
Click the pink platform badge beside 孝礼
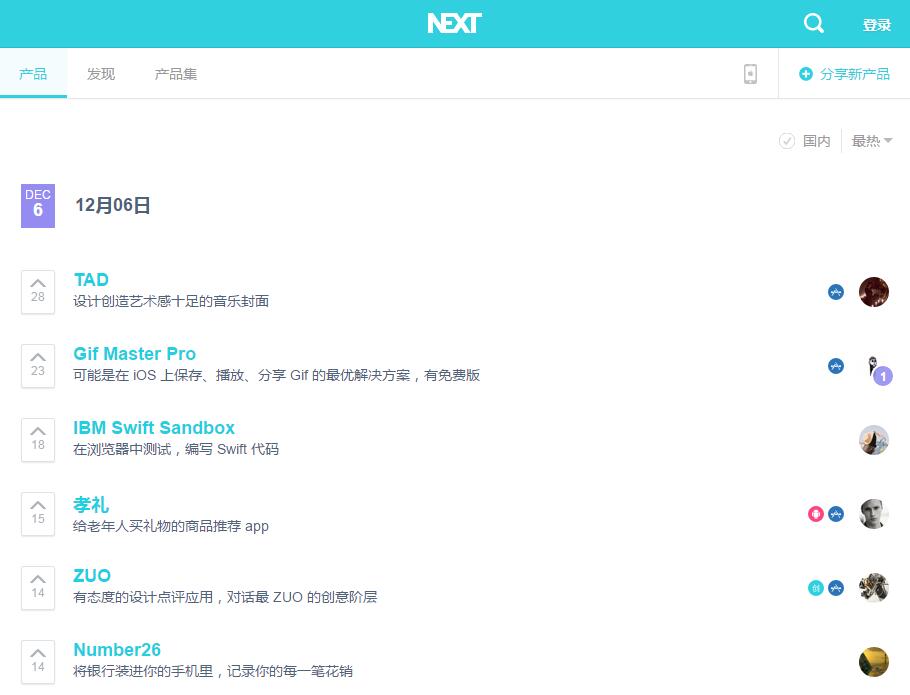pos(814,514)
